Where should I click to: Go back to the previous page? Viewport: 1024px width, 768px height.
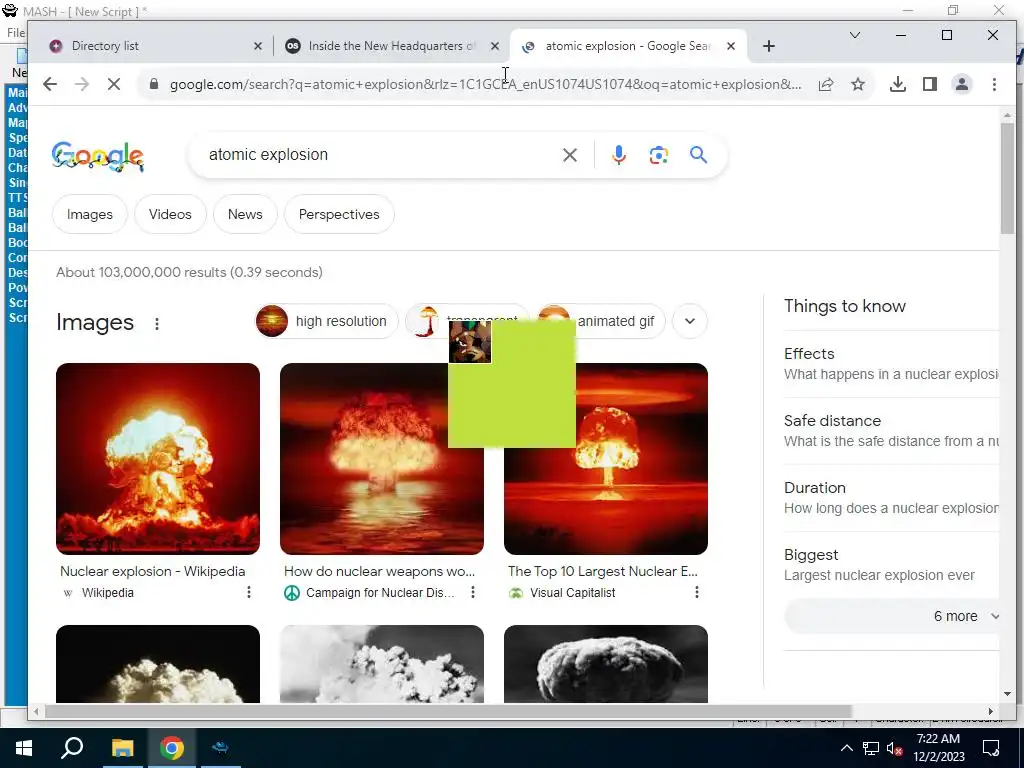50,84
